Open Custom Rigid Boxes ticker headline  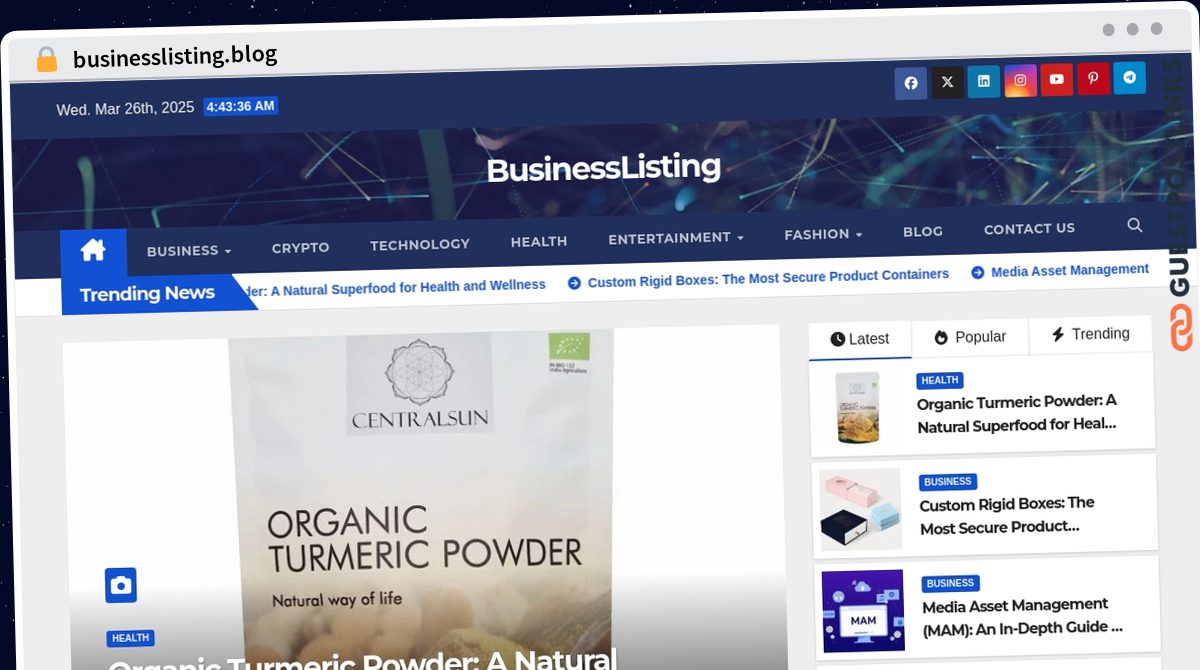click(x=768, y=278)
